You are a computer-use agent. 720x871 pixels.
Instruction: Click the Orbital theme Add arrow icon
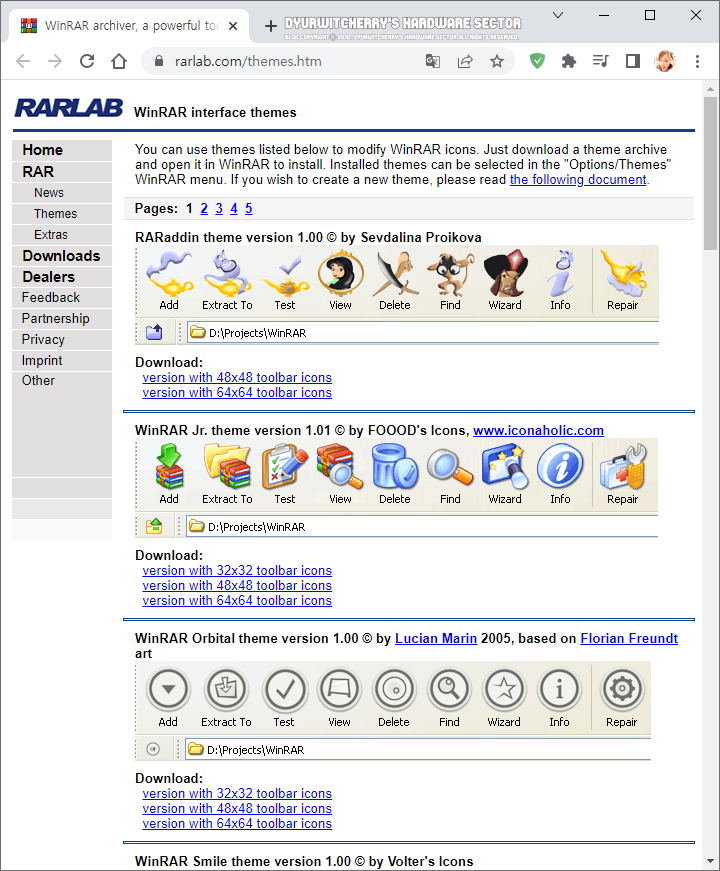pos(168,689)
